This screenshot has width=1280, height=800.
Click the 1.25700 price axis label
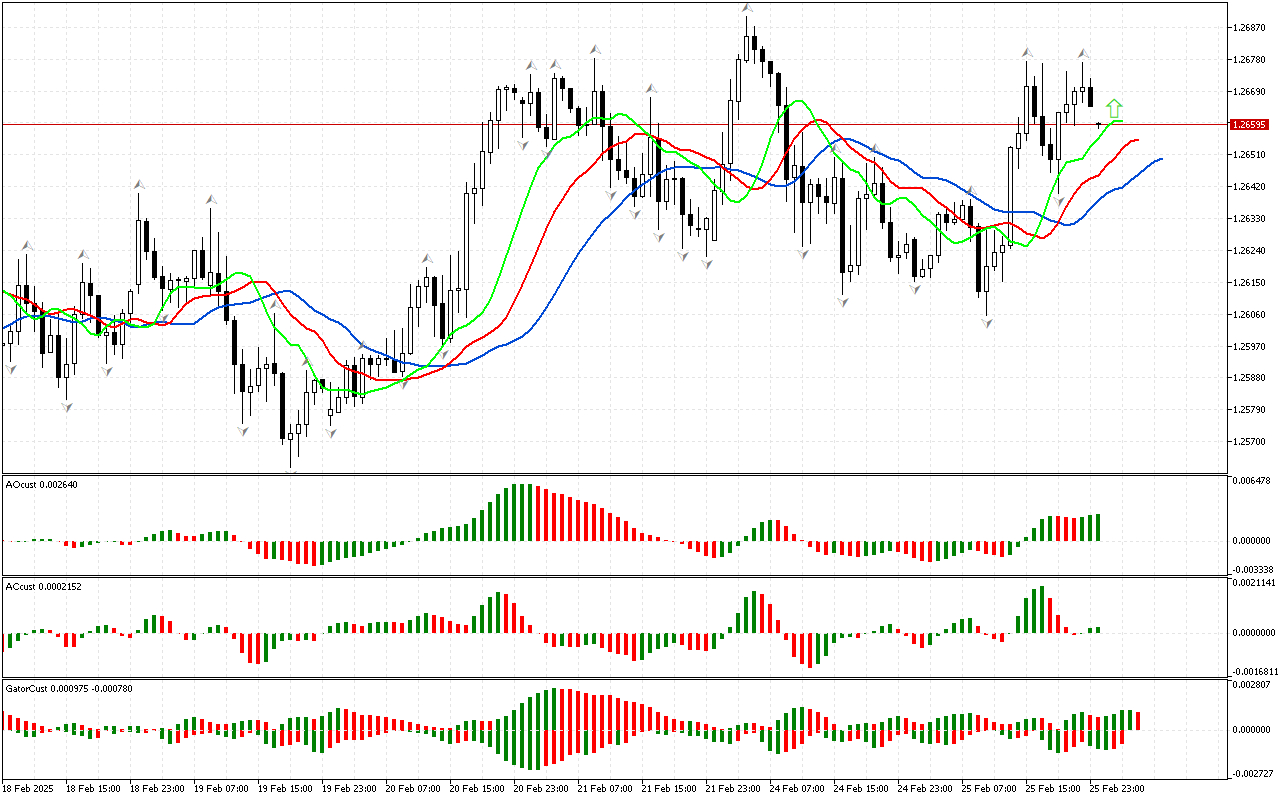point(1250,442)
